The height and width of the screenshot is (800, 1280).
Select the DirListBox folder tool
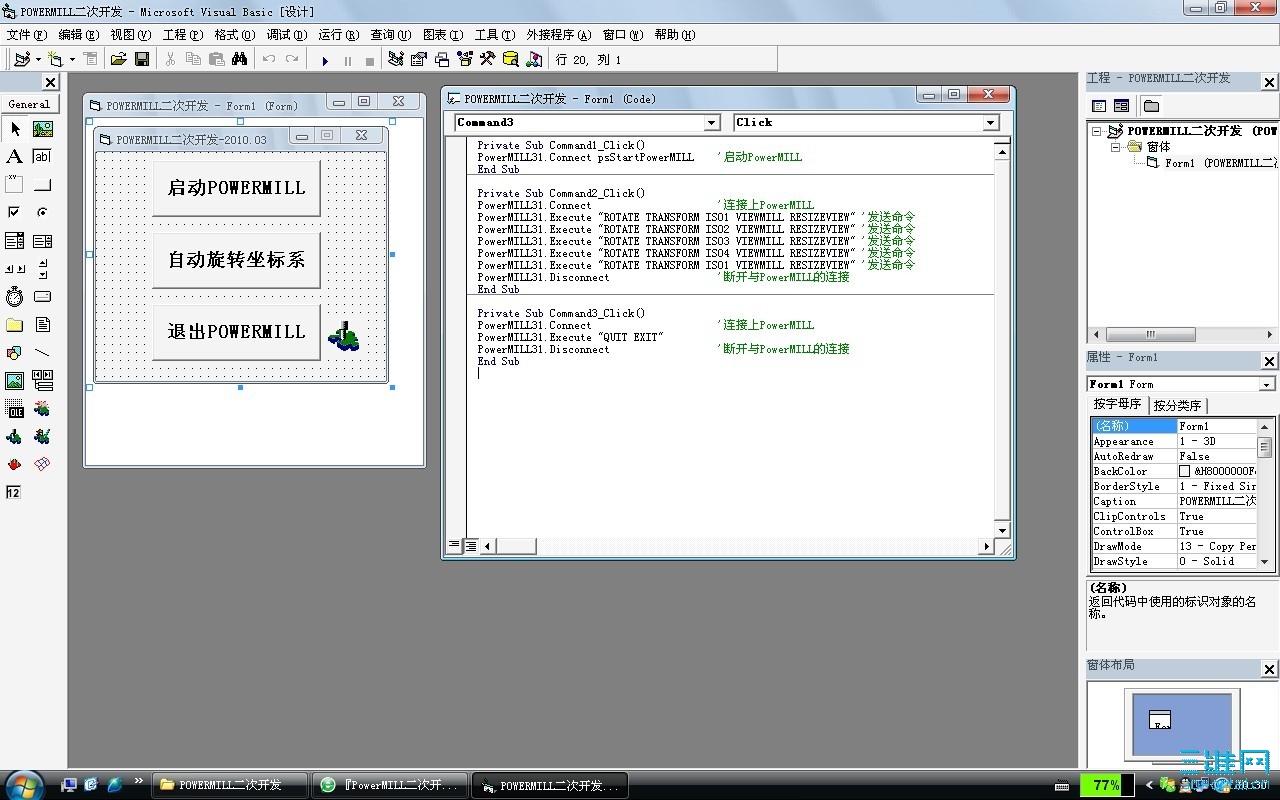[x=15, y=325]
